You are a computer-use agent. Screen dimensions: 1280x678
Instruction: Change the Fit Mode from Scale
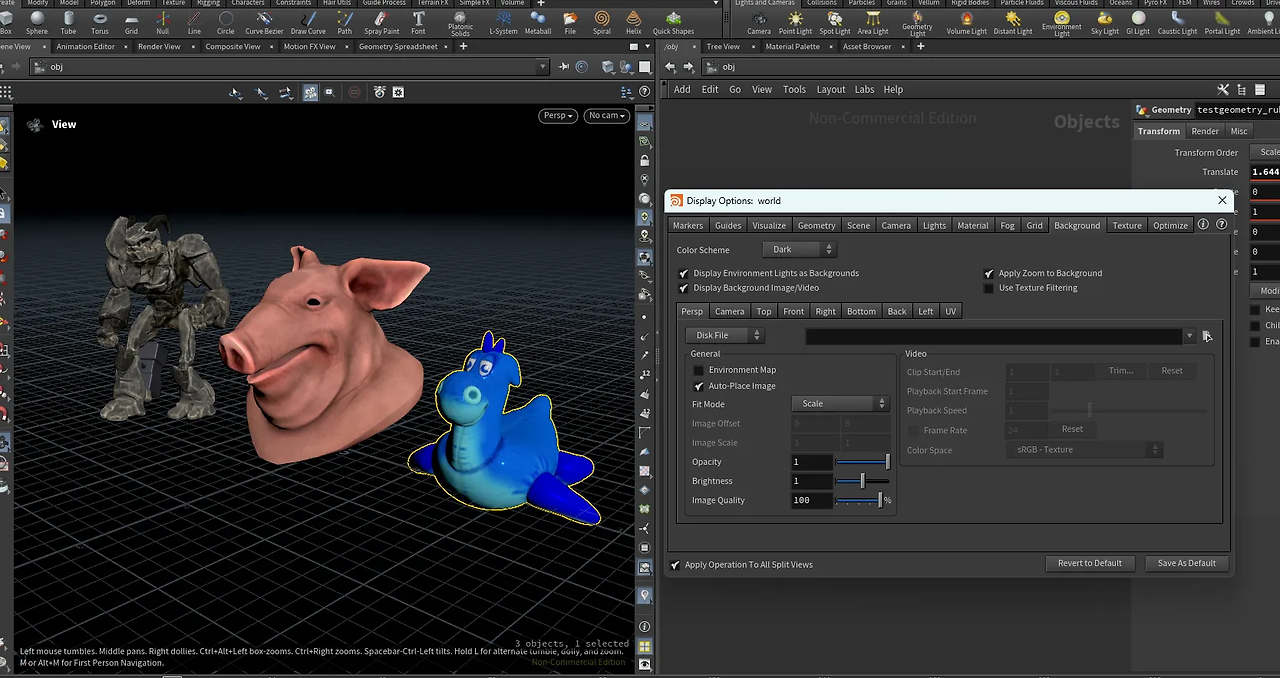tap(840, 404)
